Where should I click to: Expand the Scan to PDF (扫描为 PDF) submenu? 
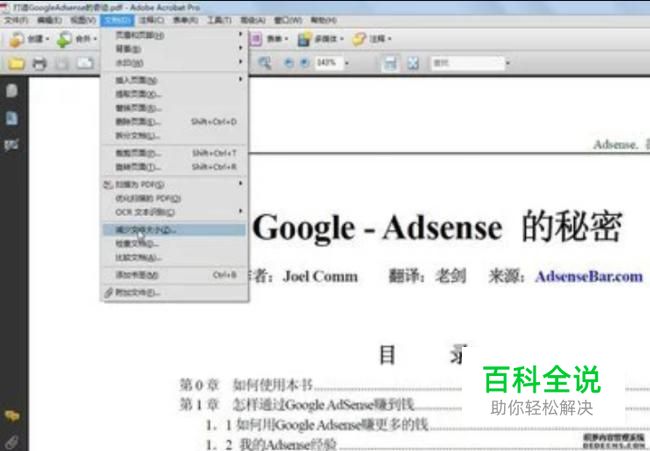[175, 184]
